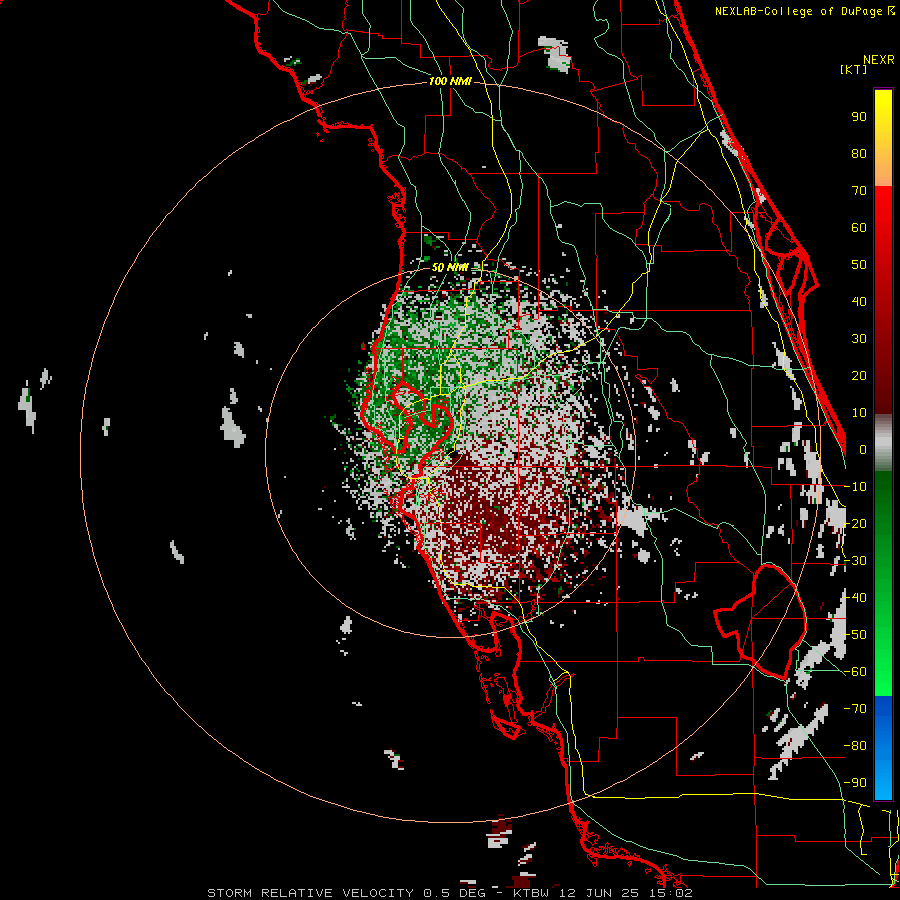
Task: Select the -50 value on velocity scale
Action: (855, 635)
